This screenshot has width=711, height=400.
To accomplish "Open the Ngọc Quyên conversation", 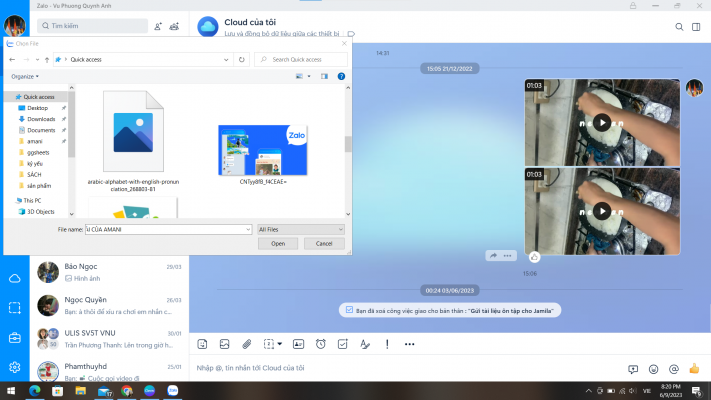I will (x=109, y=305).
